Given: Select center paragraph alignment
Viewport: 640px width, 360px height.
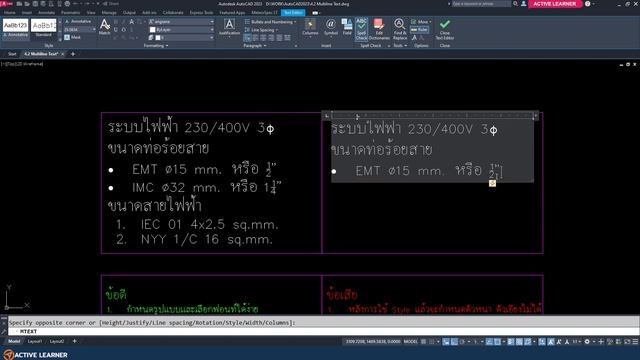Looking at the screenshot, I should (263, 38).
